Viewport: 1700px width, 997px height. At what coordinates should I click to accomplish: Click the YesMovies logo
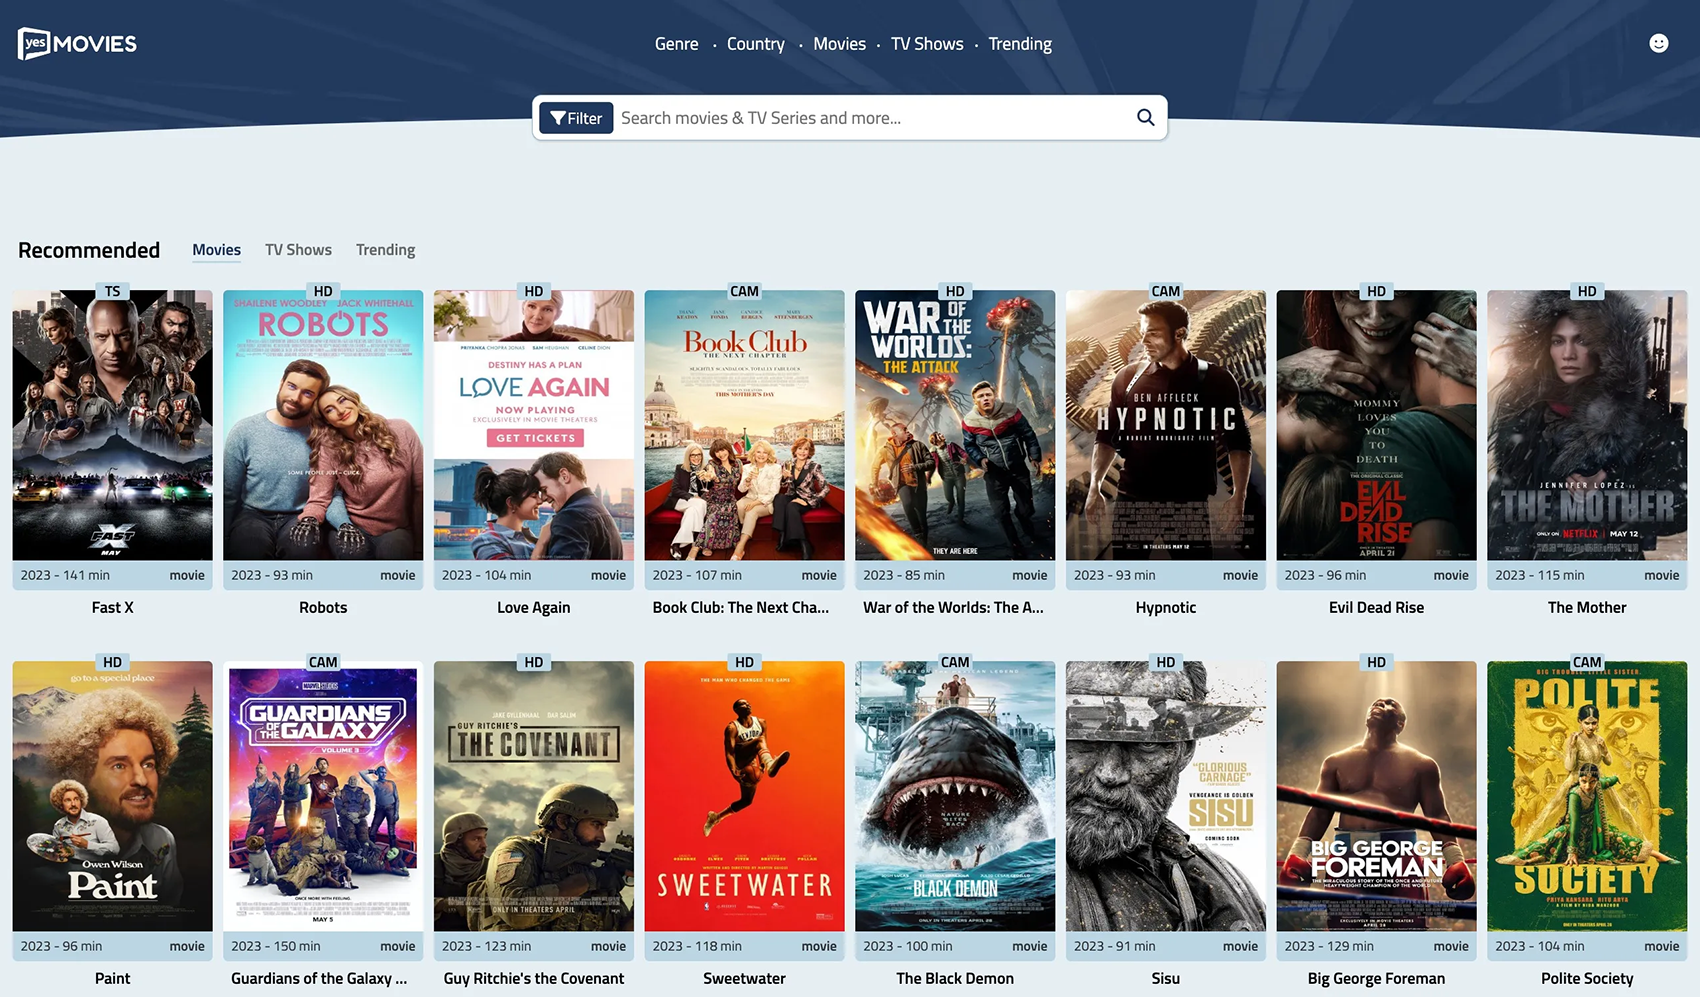(77, 43)
